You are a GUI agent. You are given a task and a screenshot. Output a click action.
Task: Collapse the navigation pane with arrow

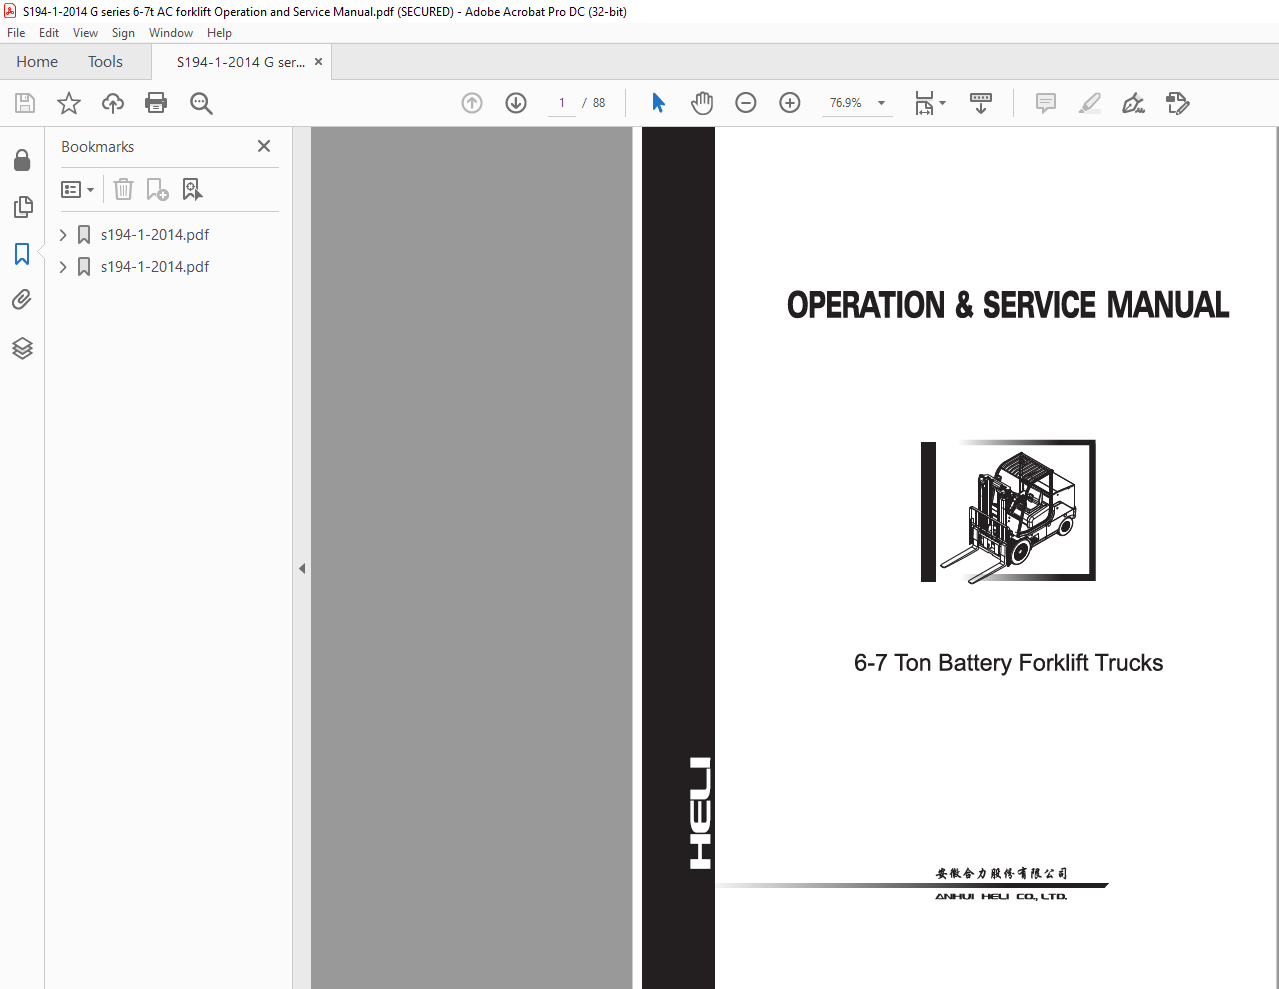point(301,568)
